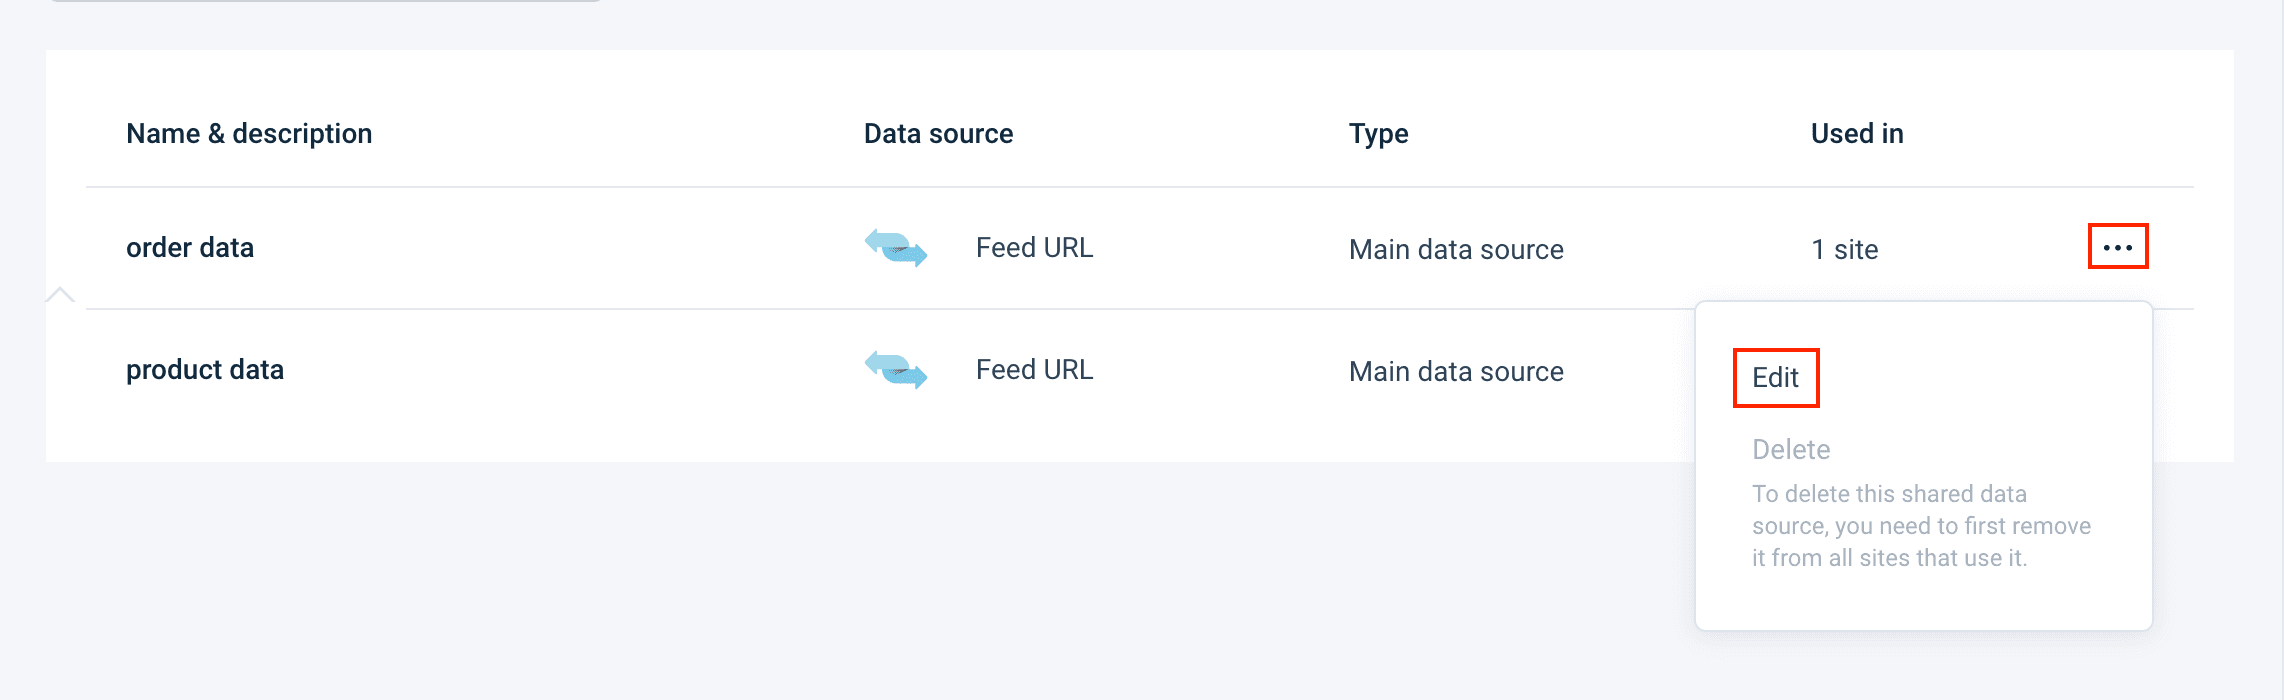The width and height of the screenshot is (2284, 700).
Task: Click empty space below Delete text inside popup
Action: click(x=1922, y=600)
